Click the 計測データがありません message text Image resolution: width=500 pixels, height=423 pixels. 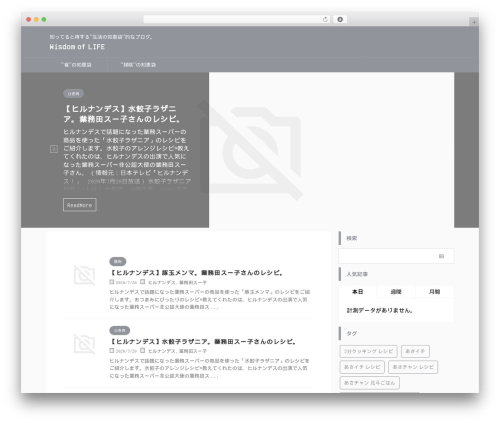[380, 310]
